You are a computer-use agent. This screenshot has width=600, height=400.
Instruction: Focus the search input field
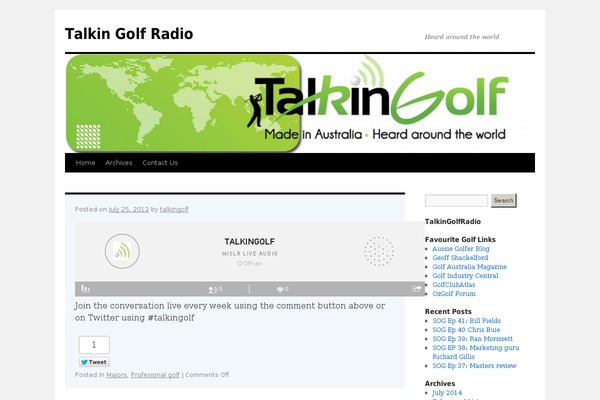coord(457,200)
